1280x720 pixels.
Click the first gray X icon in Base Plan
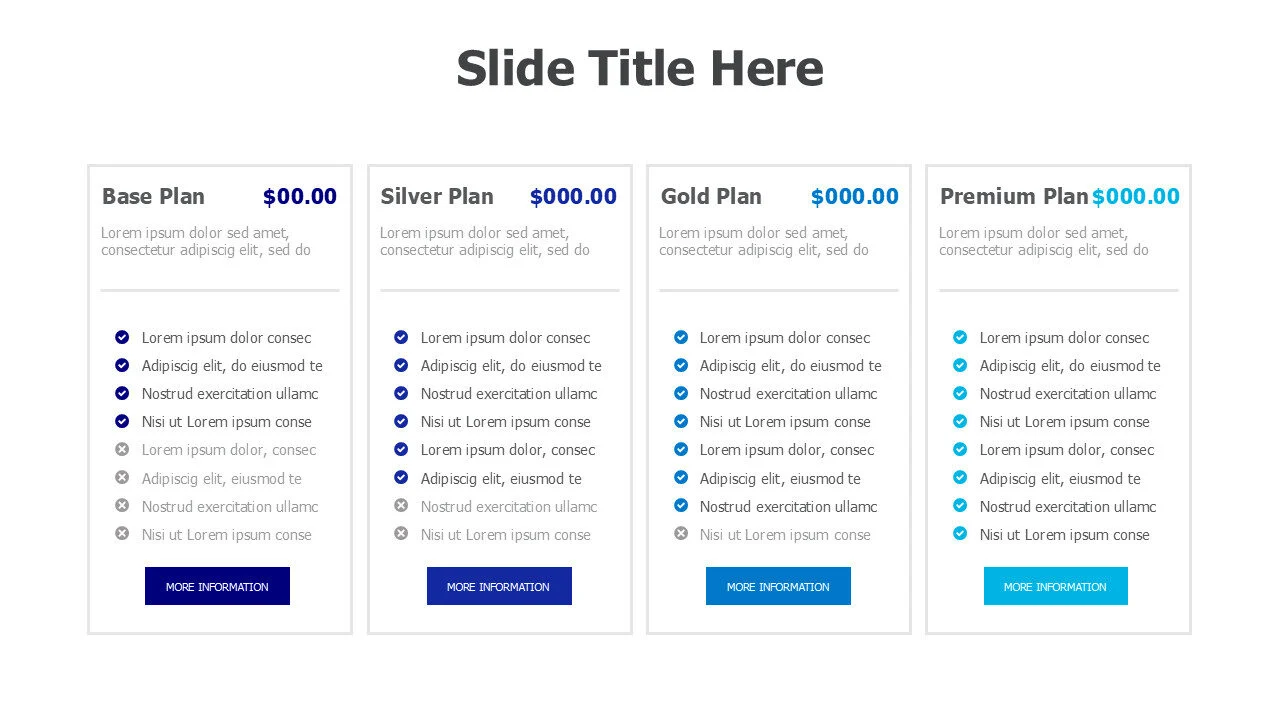pyautogui.click(x=122, y=449)
